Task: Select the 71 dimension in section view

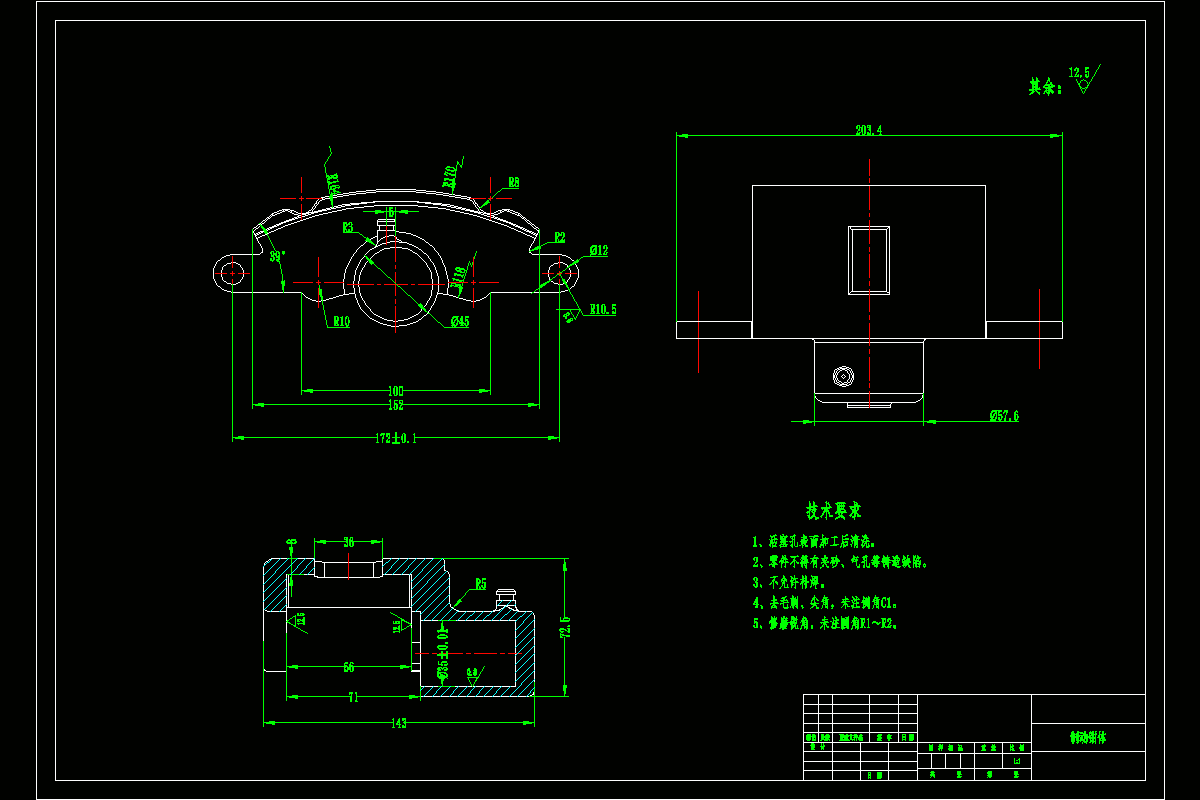Action: pyautogui.click(x=353, y=698)
